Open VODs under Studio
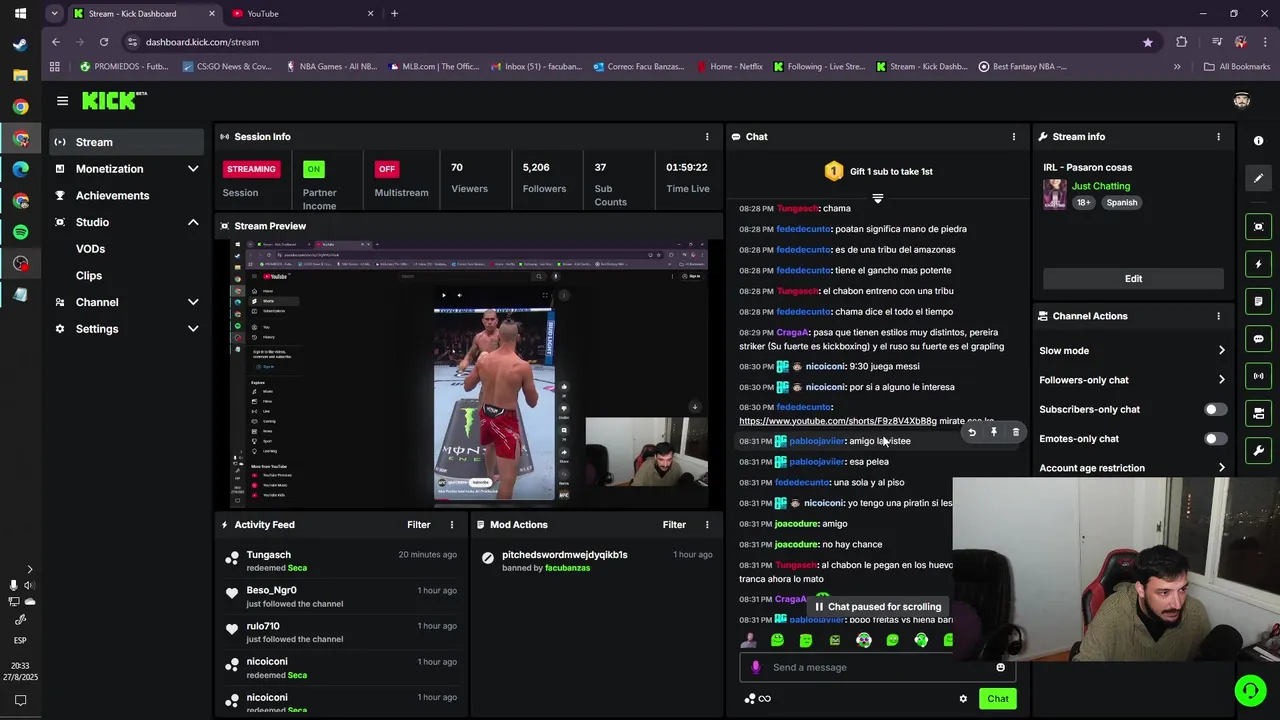 click(90, 249)
